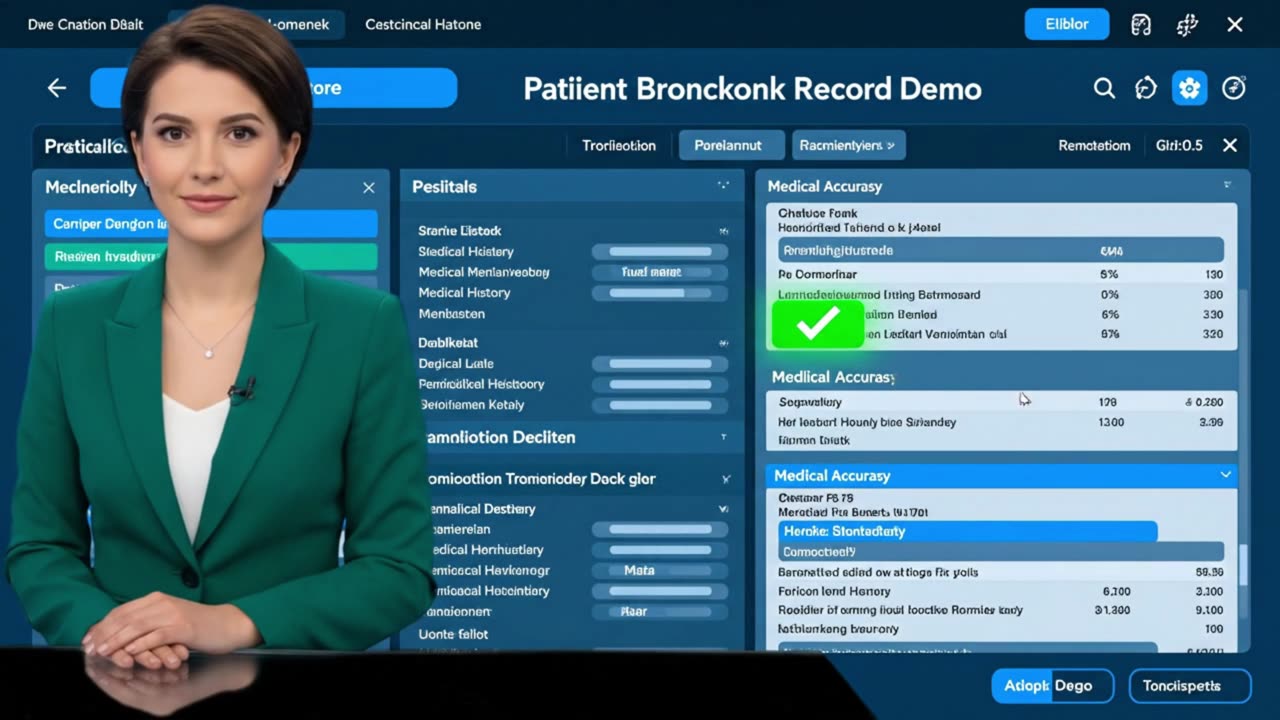The height and width of the screenshot is (720, 1280).
Task: Open search with the magnifier icon
Action: click(x=1104, y=88)
